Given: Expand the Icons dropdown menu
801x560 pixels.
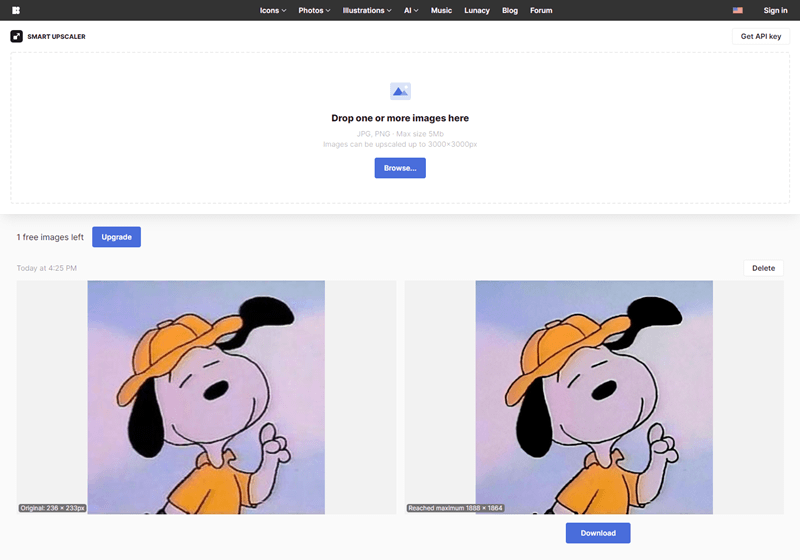Looking at the screenshot, I should tap(273, 10).
